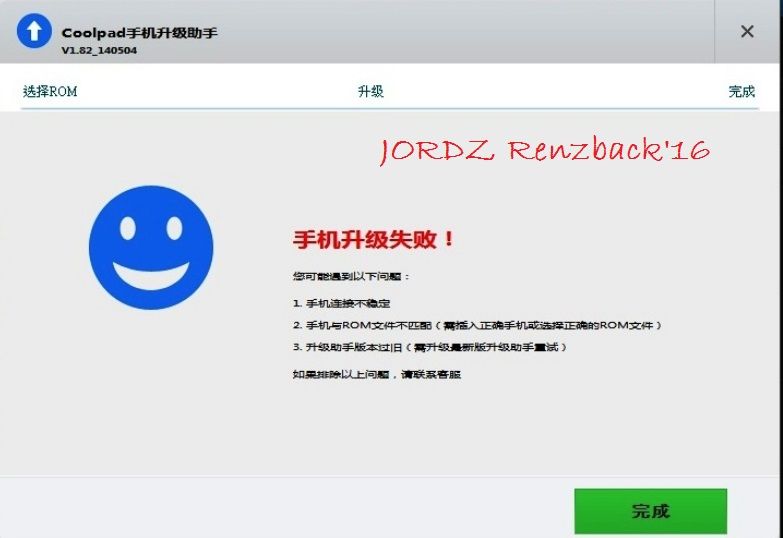Click the left eye of the smiley
The width and height of the screenshot is (783, 538).
[129, 229]
